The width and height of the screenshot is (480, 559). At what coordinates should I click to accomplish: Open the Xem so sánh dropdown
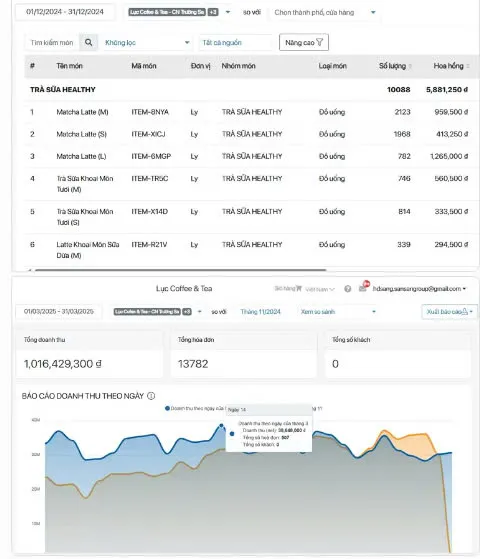338,312
